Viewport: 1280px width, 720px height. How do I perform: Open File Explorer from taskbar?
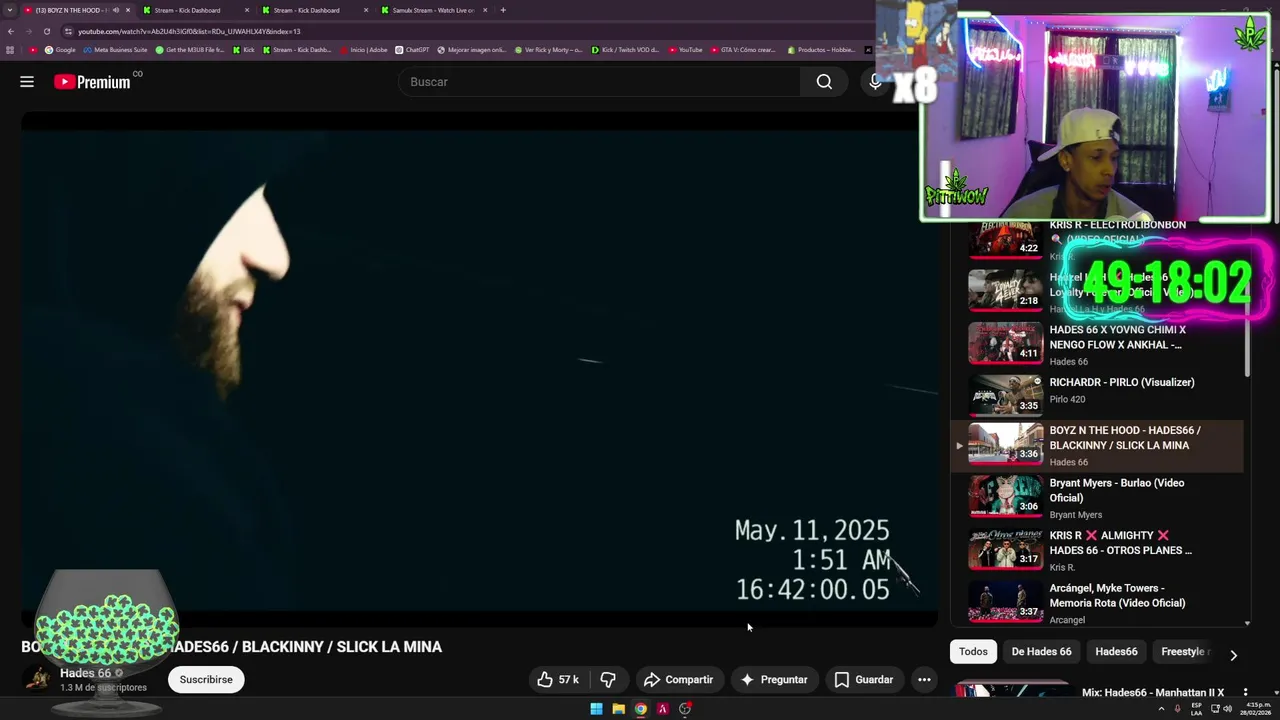pyautogui.click(x=618, y=709)
